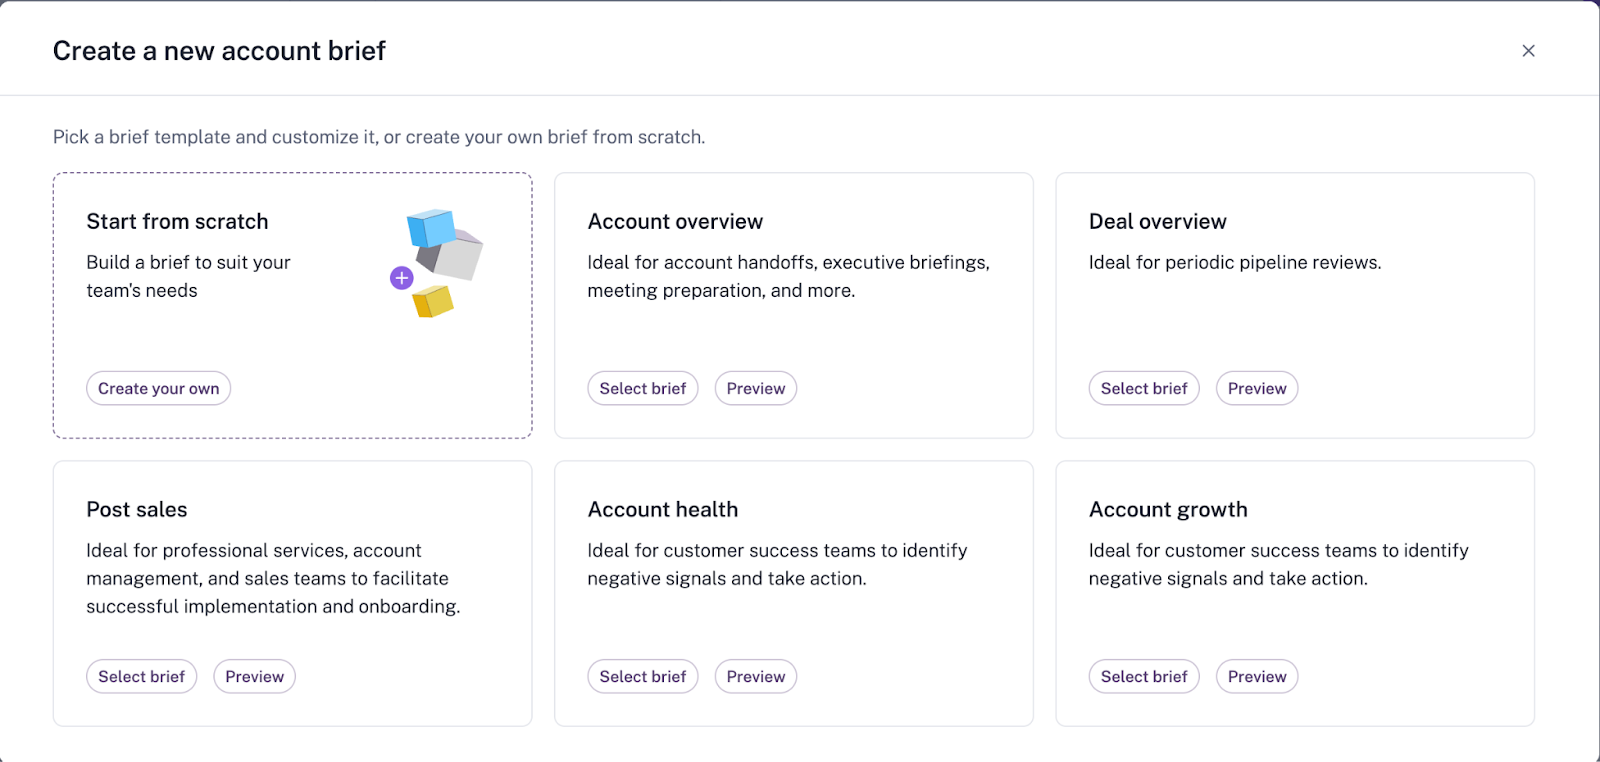
Task: Select brief for Account health template
Action: [642, 676]
